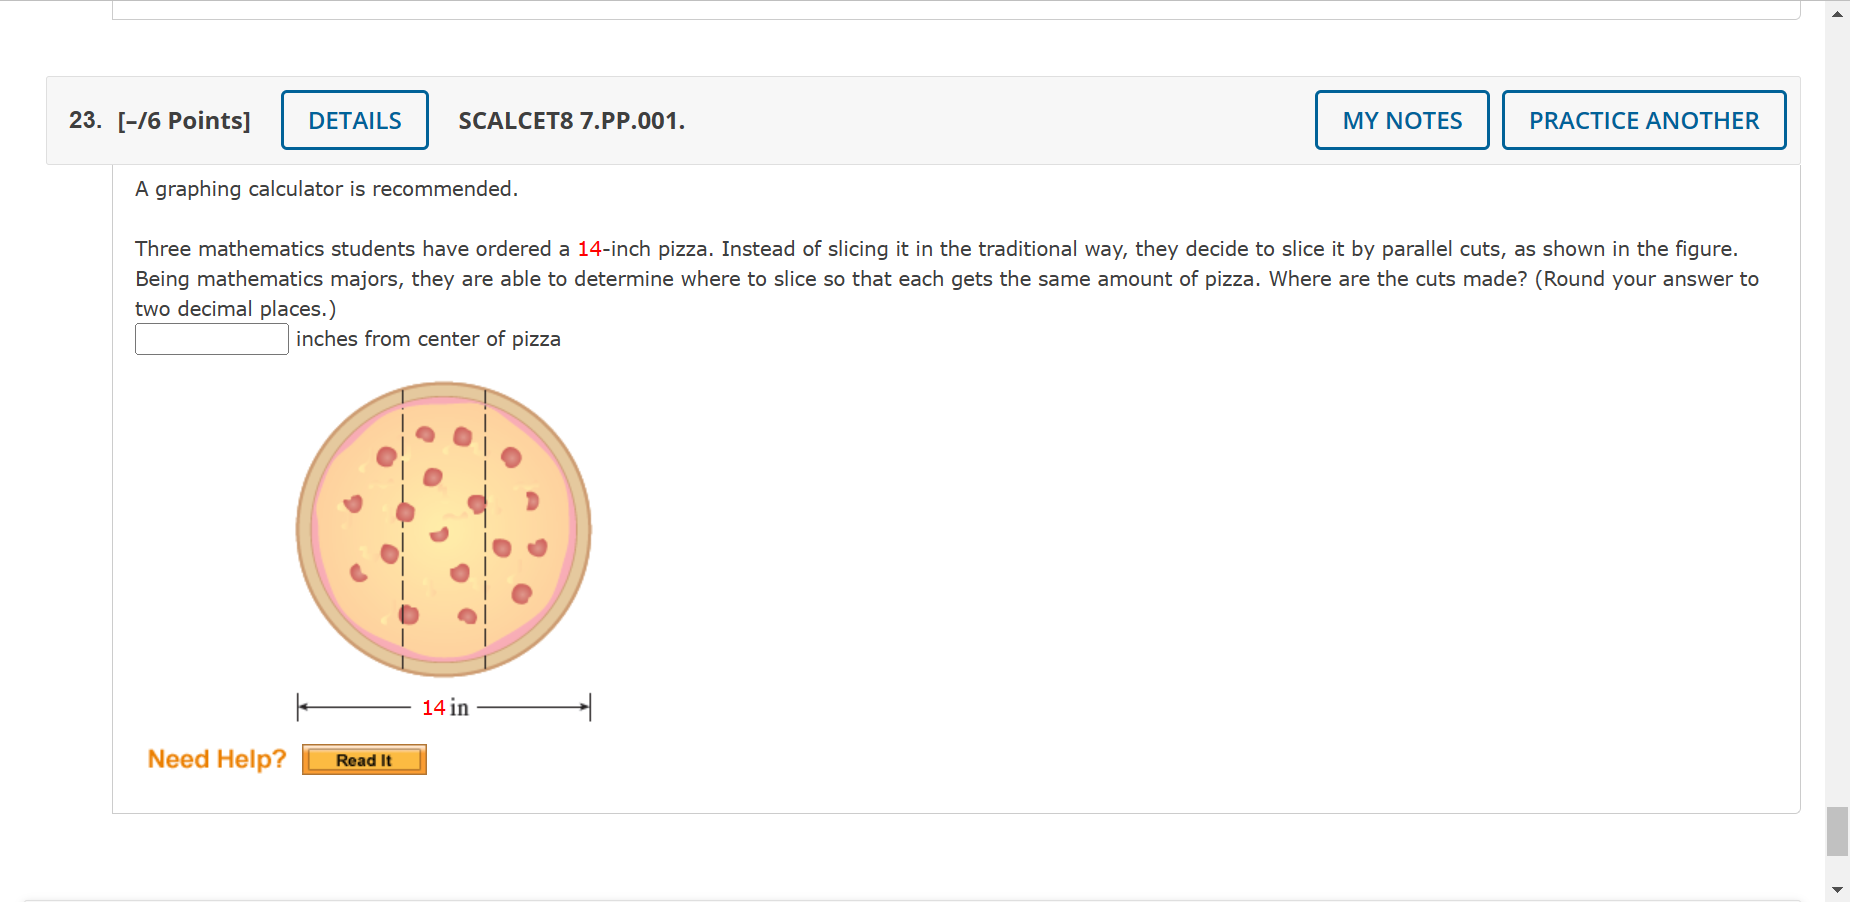Click the phrase inches from center of pizza

pos(427,339)
